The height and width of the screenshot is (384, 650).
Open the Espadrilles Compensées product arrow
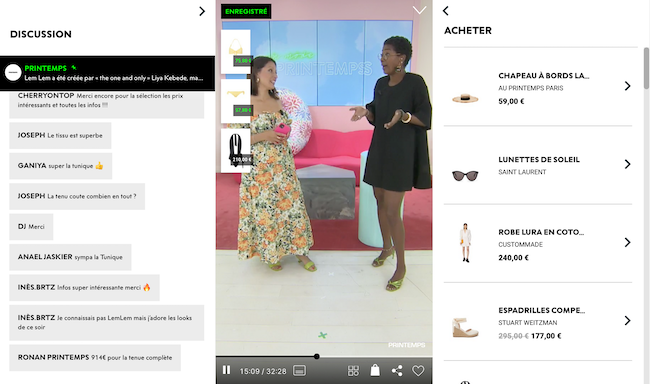point(627,321)
